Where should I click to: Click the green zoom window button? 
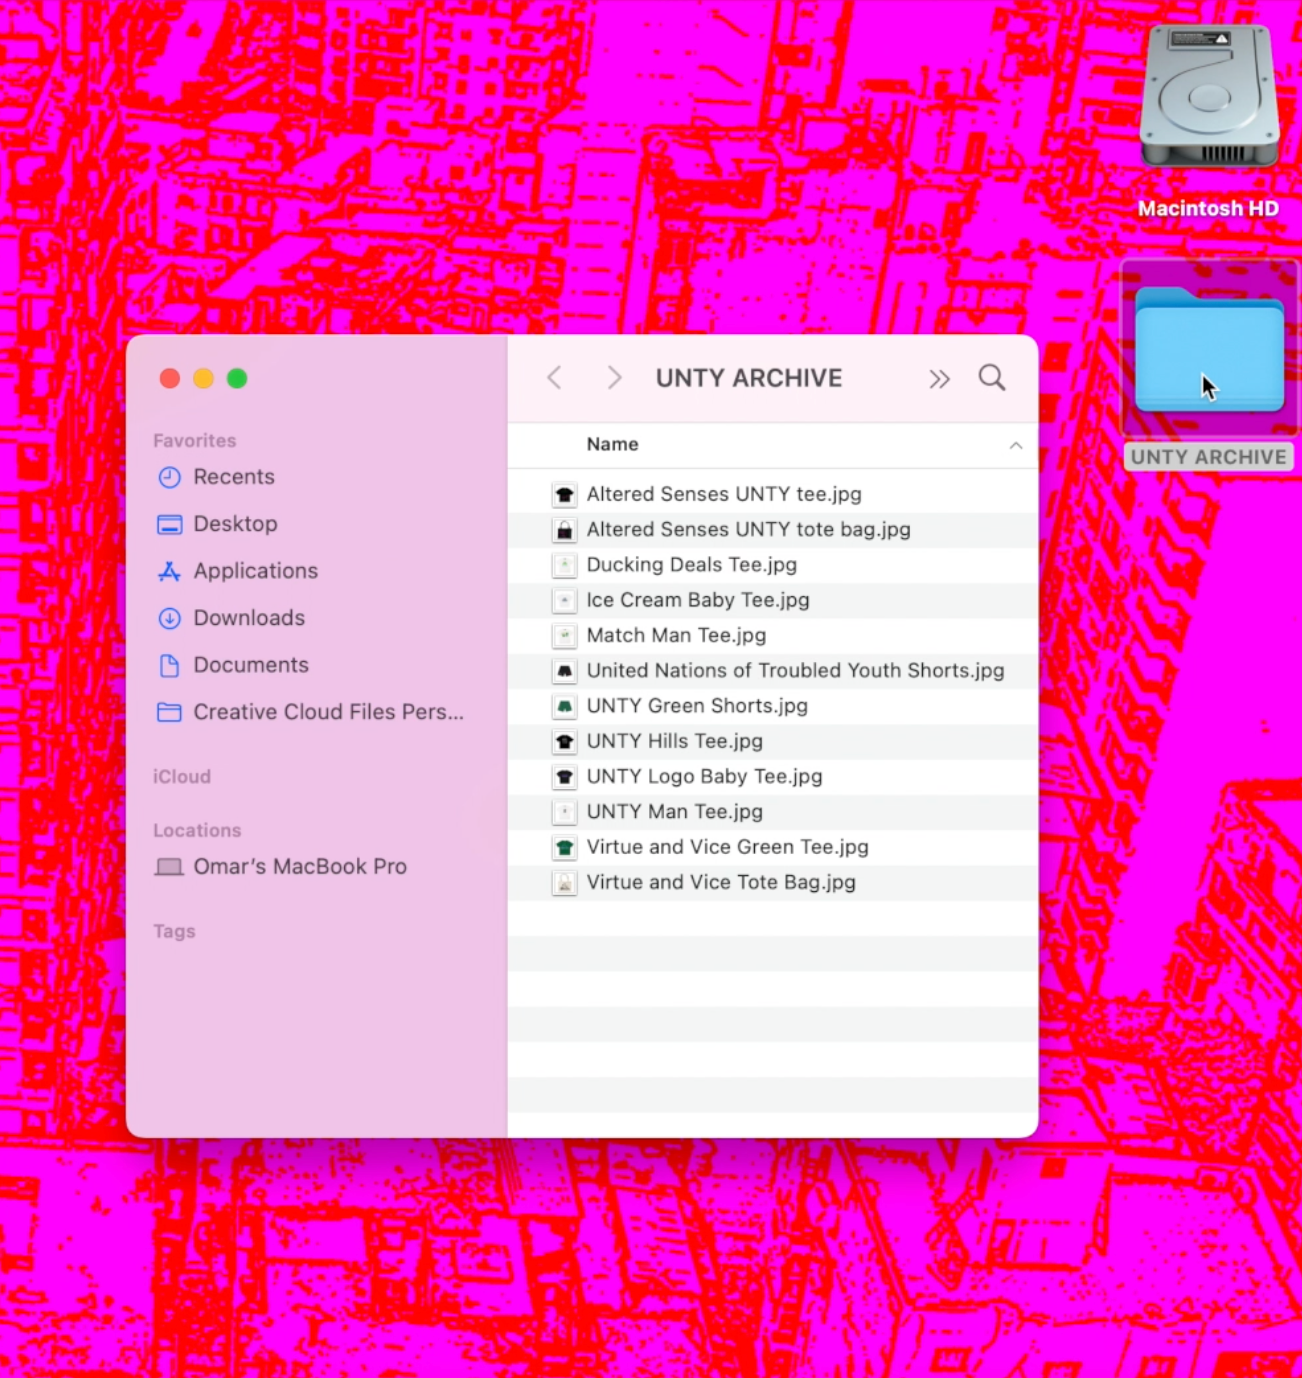(x=237, y=378)
